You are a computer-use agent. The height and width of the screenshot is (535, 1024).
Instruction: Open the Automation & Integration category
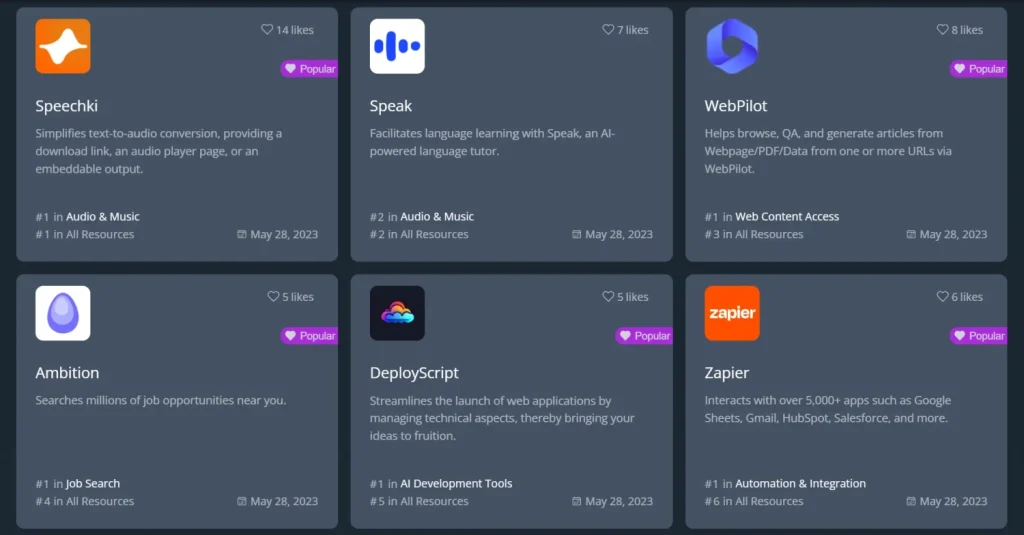click(800, 483)
